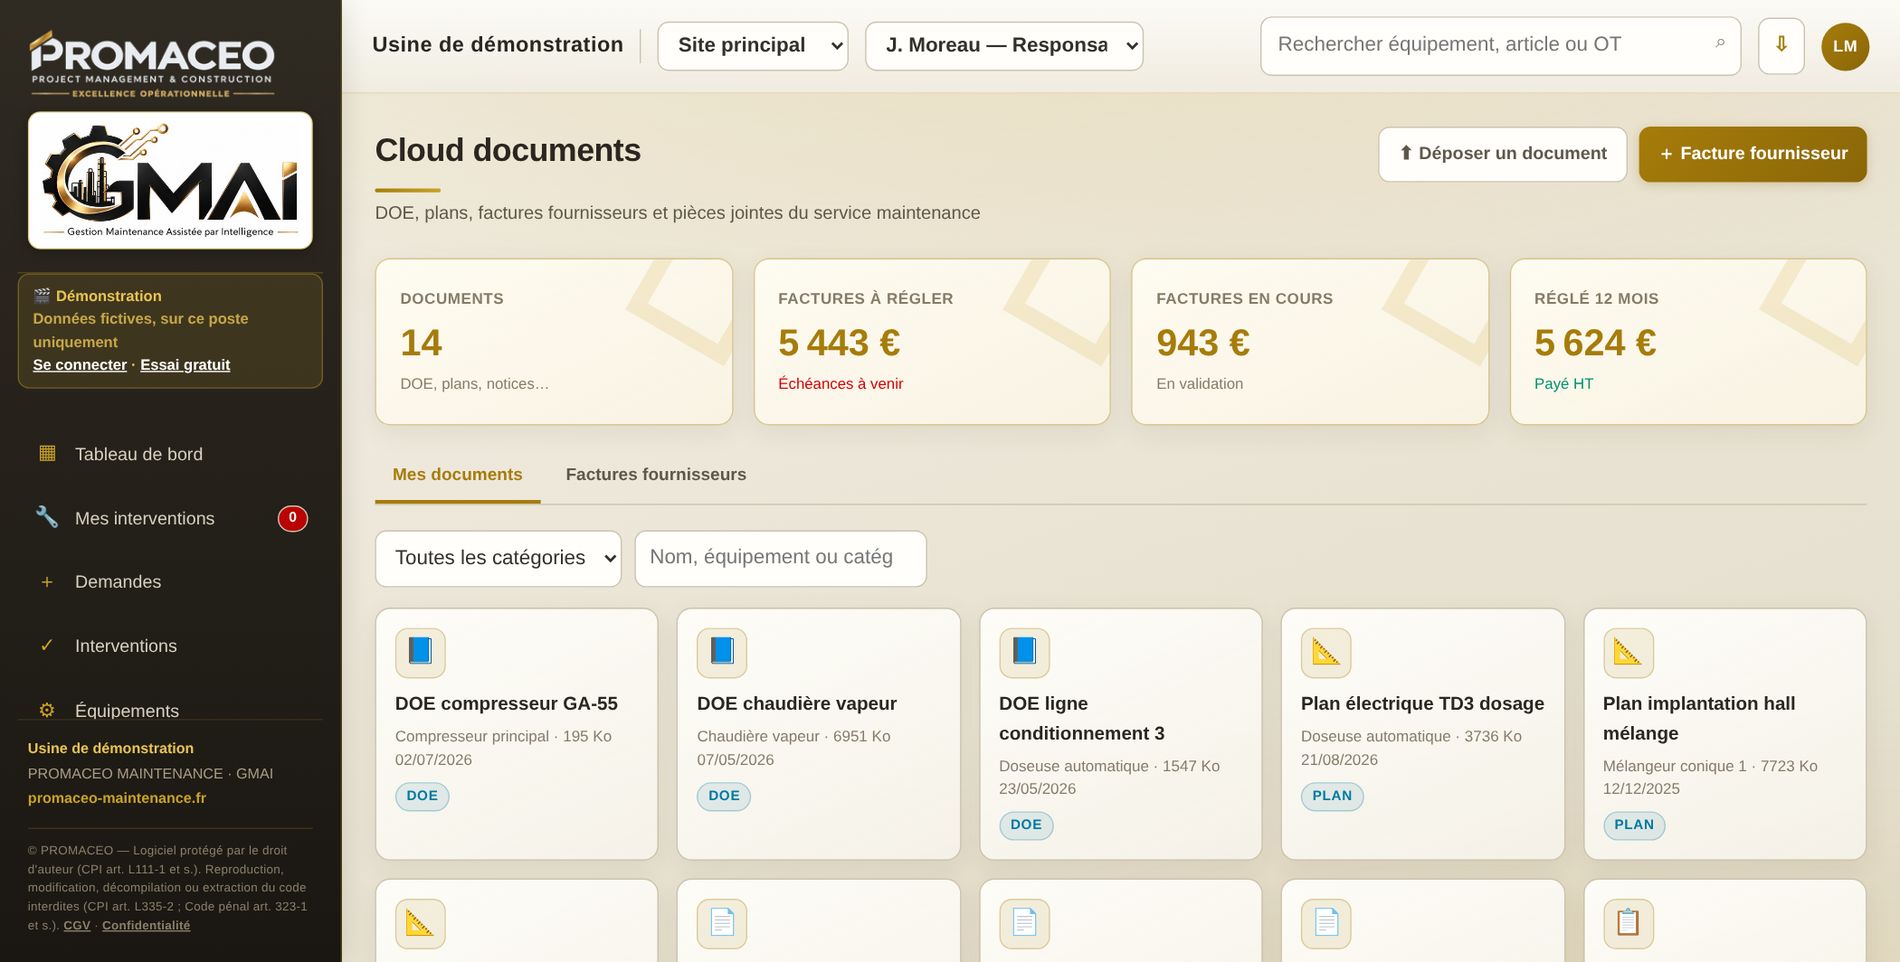Switch to the Factures fournisseurs tab

656,475
